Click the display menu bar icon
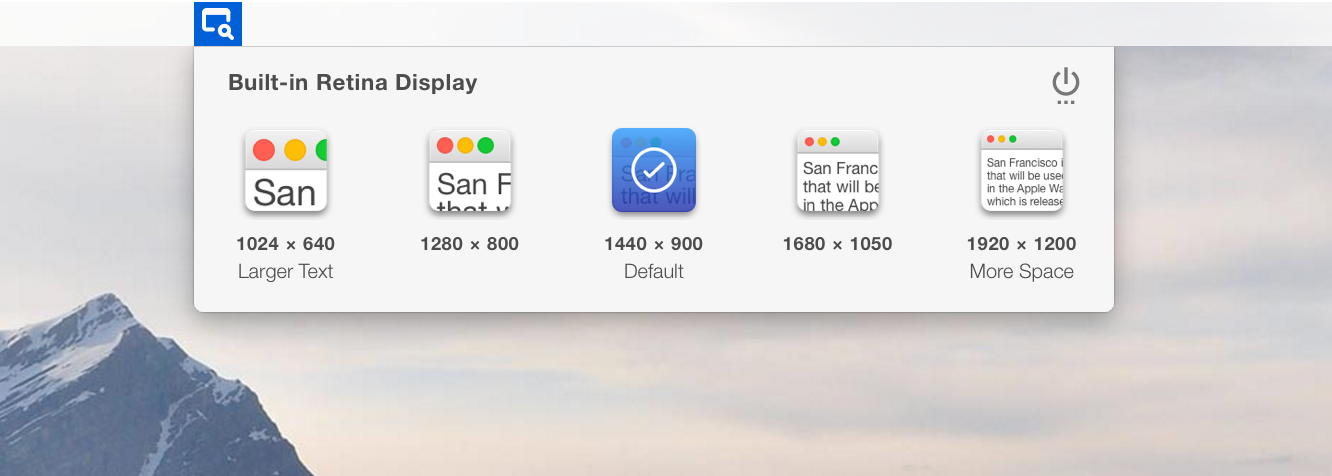The image size is (1332, 476). (218, 24)
